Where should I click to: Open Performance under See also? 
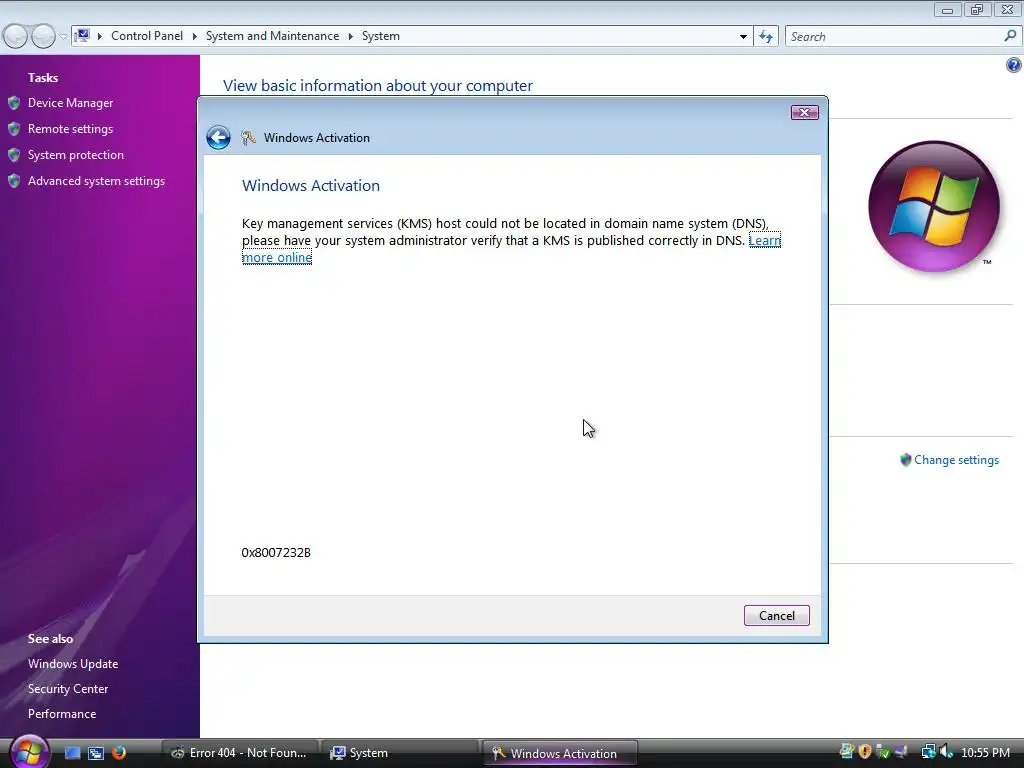[x=62, y=714]
